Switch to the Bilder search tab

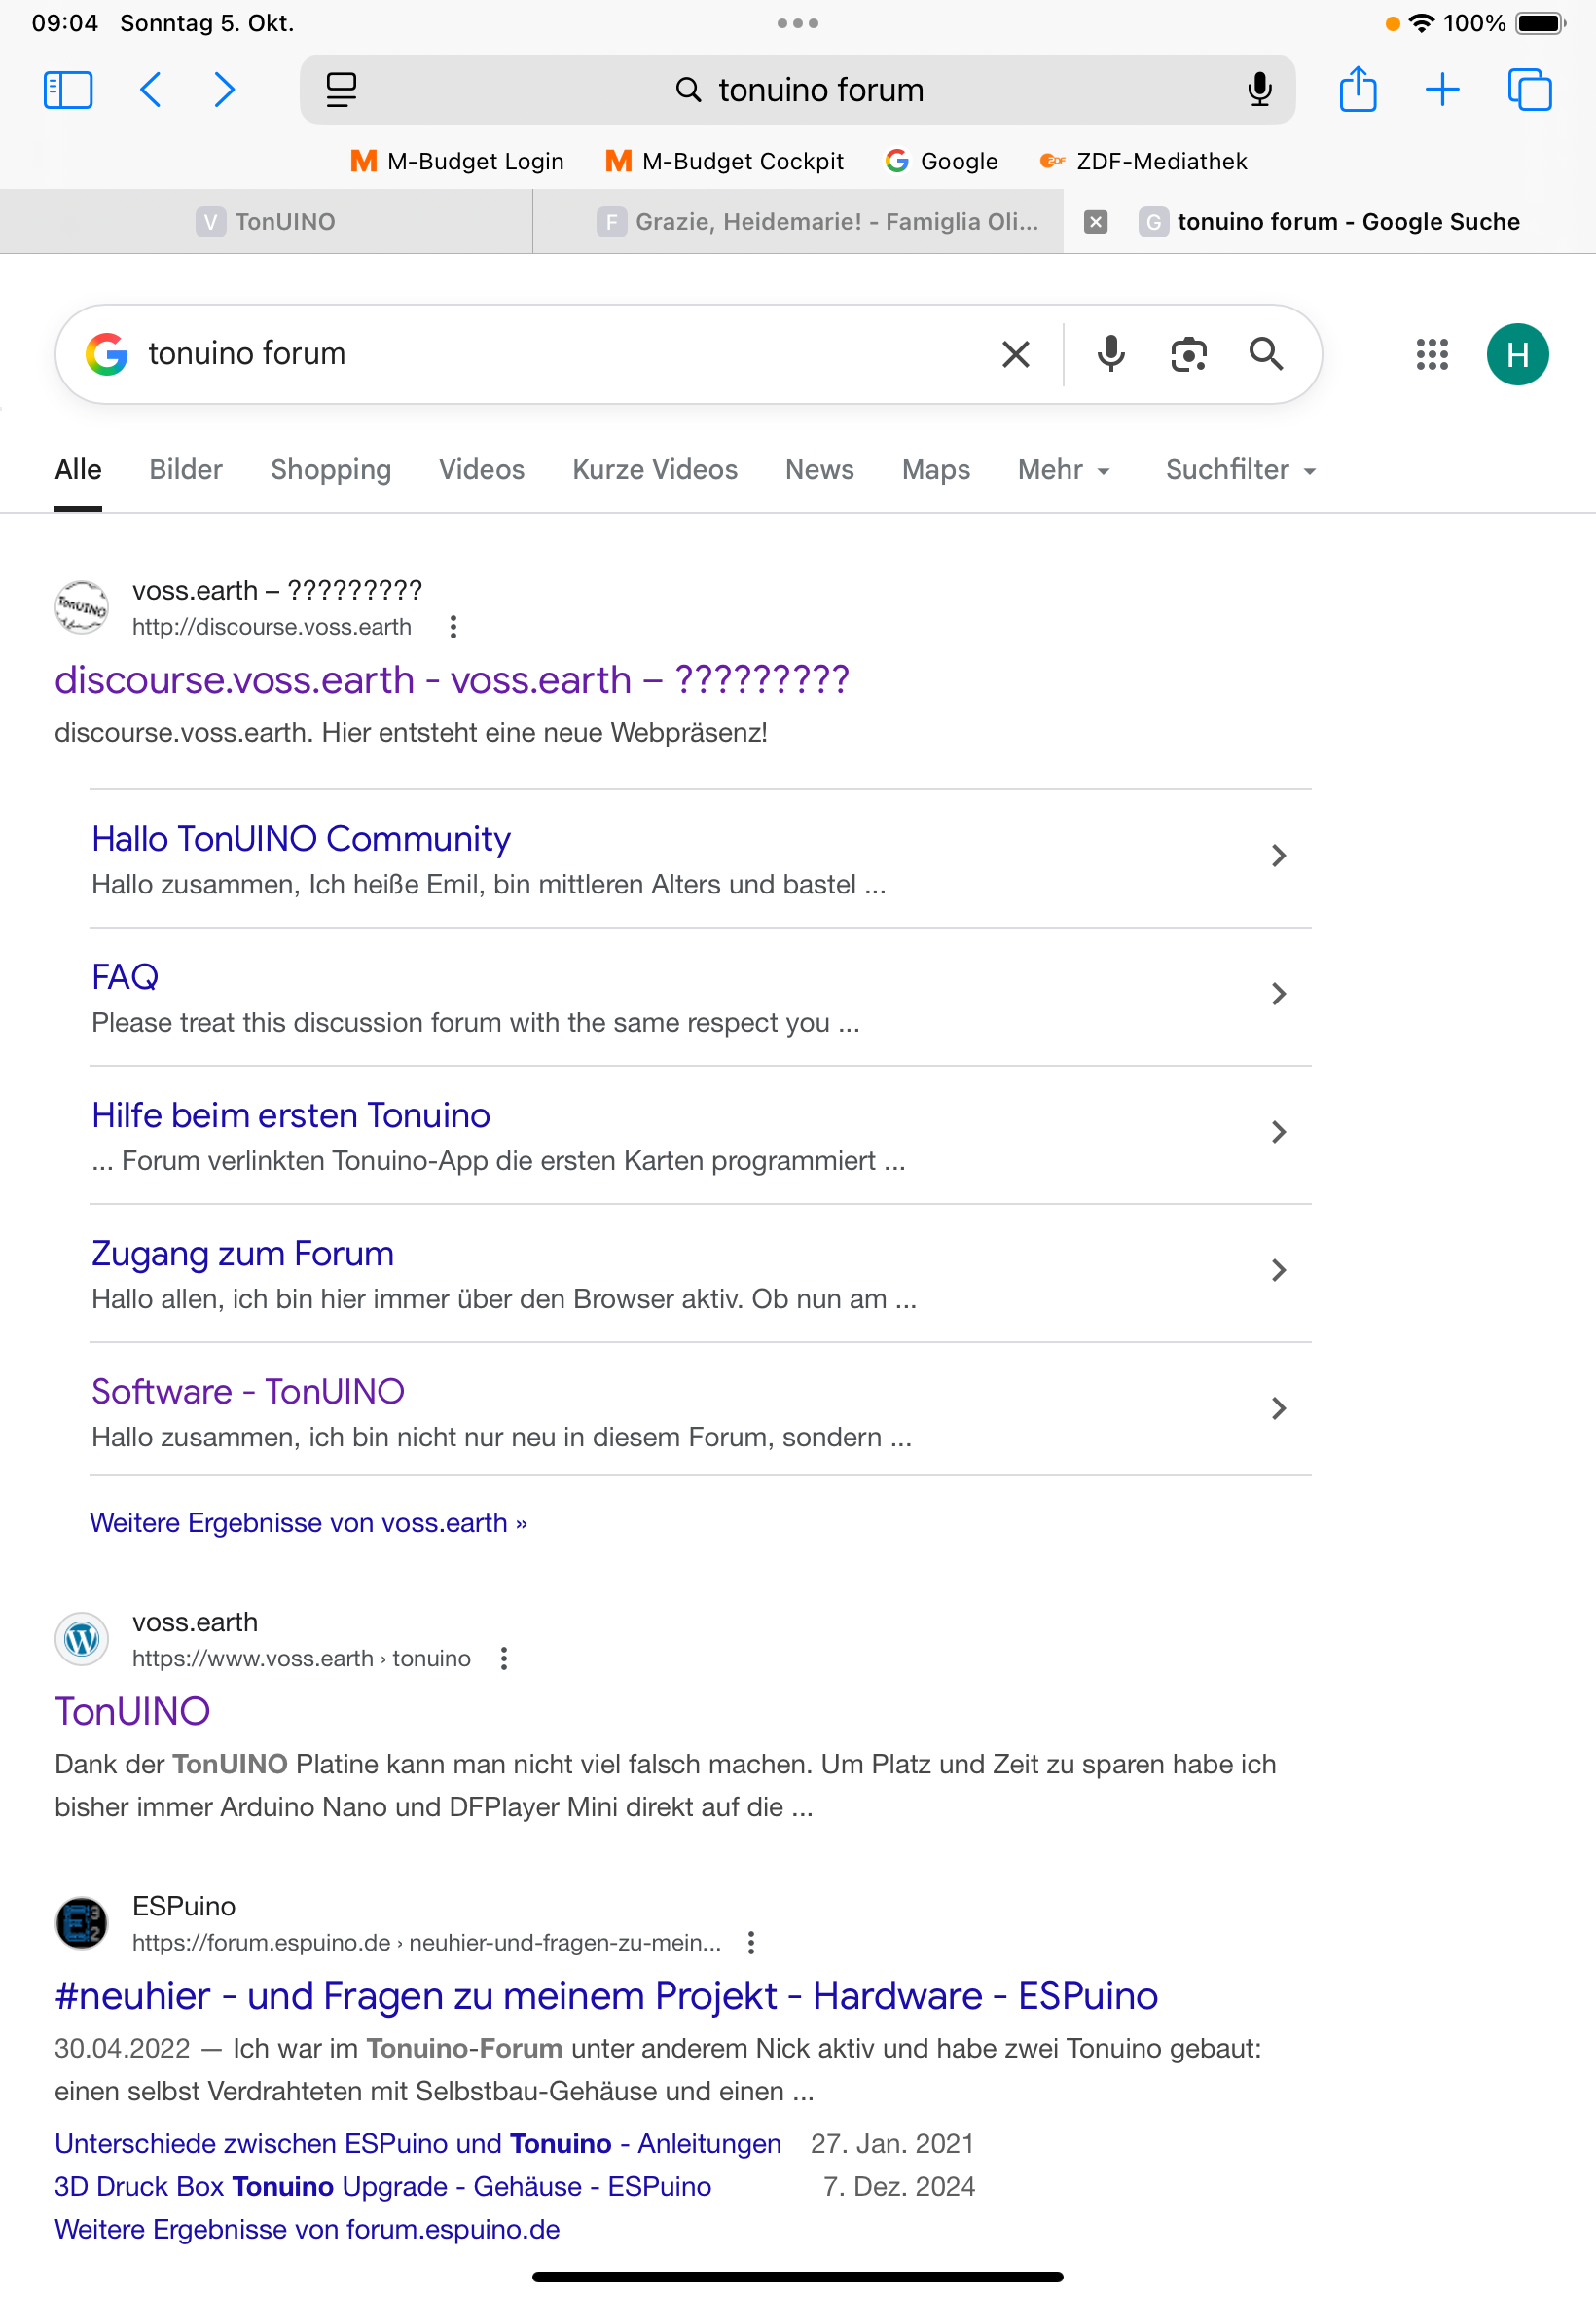coord(186,470)
